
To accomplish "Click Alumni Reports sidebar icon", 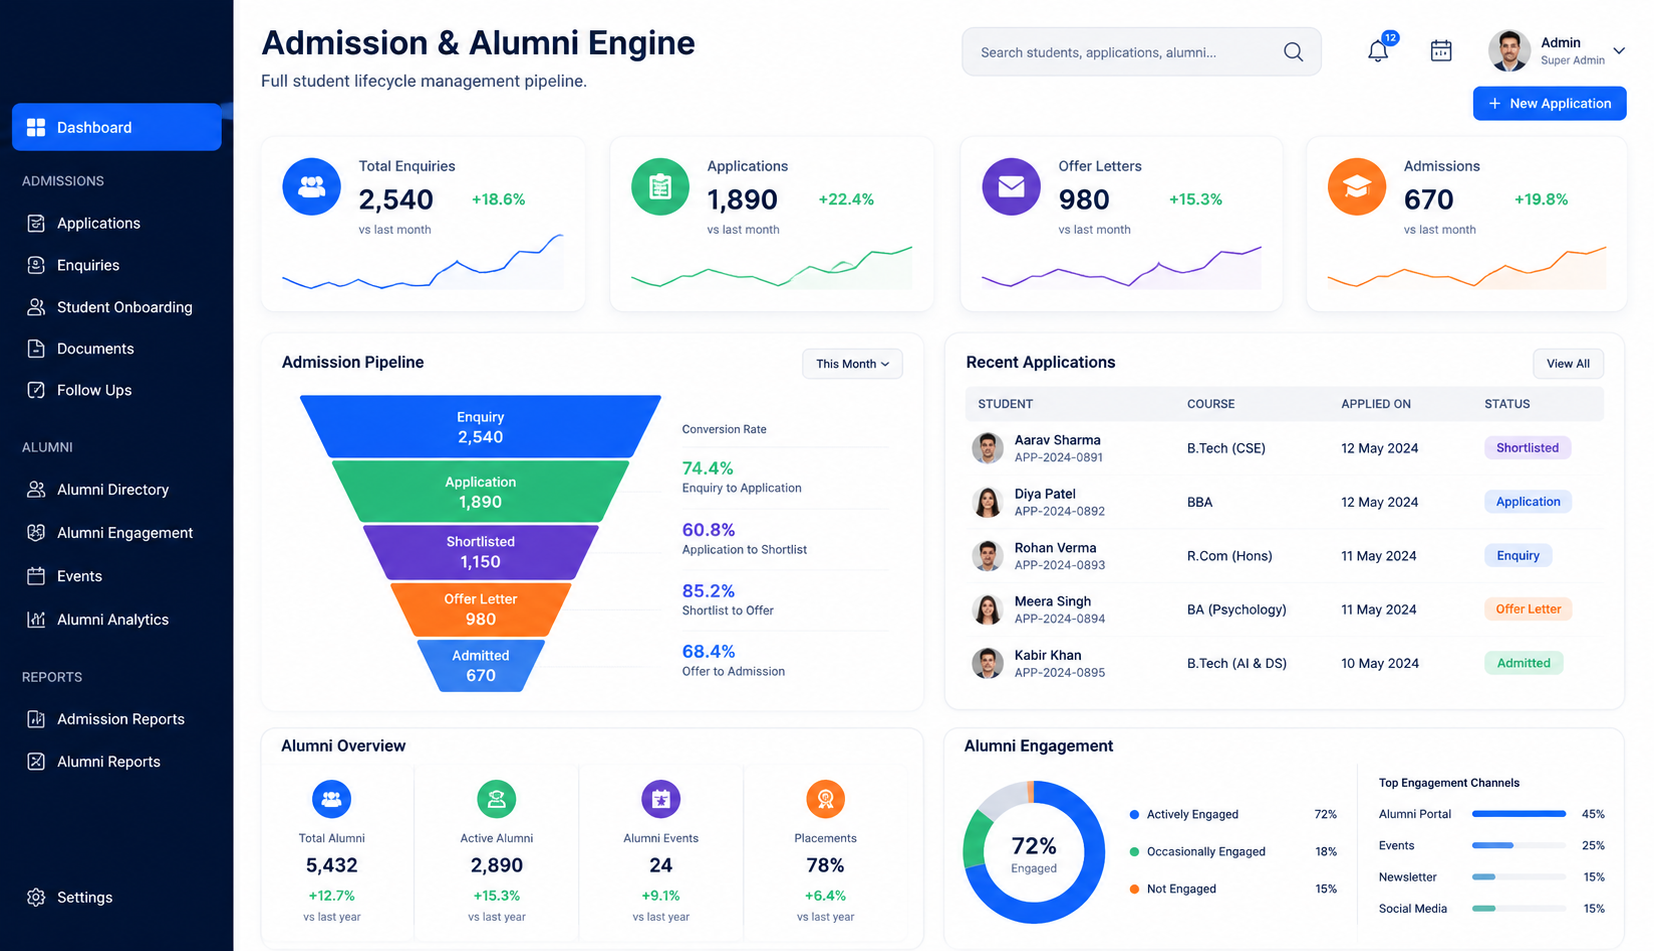I will pos(36,761).
